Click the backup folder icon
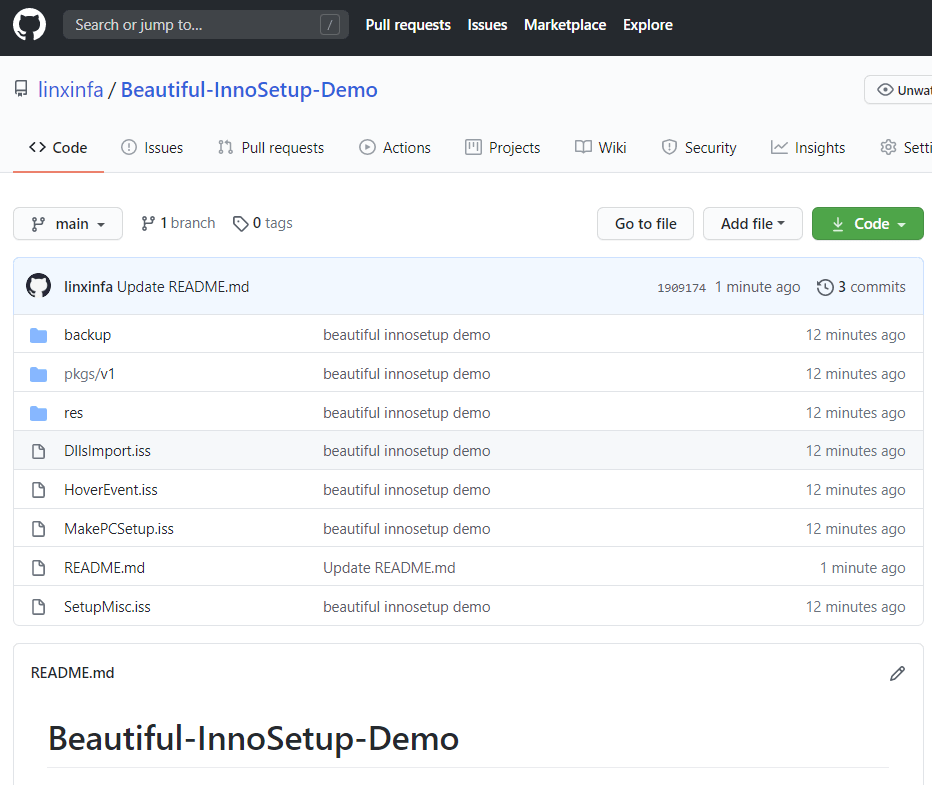 tap(38, 334)
